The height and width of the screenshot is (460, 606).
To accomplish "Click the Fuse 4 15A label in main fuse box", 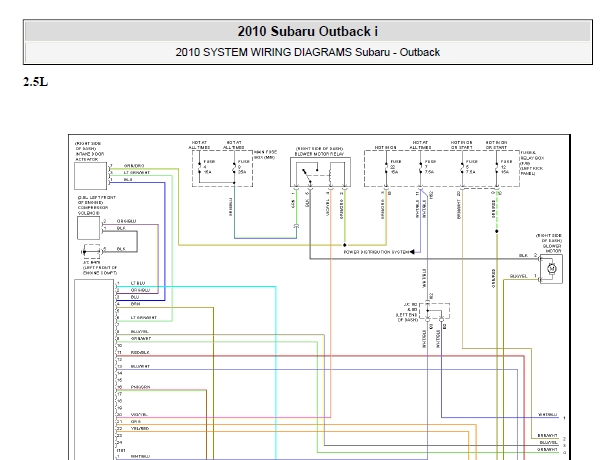I will click(209, 167).
